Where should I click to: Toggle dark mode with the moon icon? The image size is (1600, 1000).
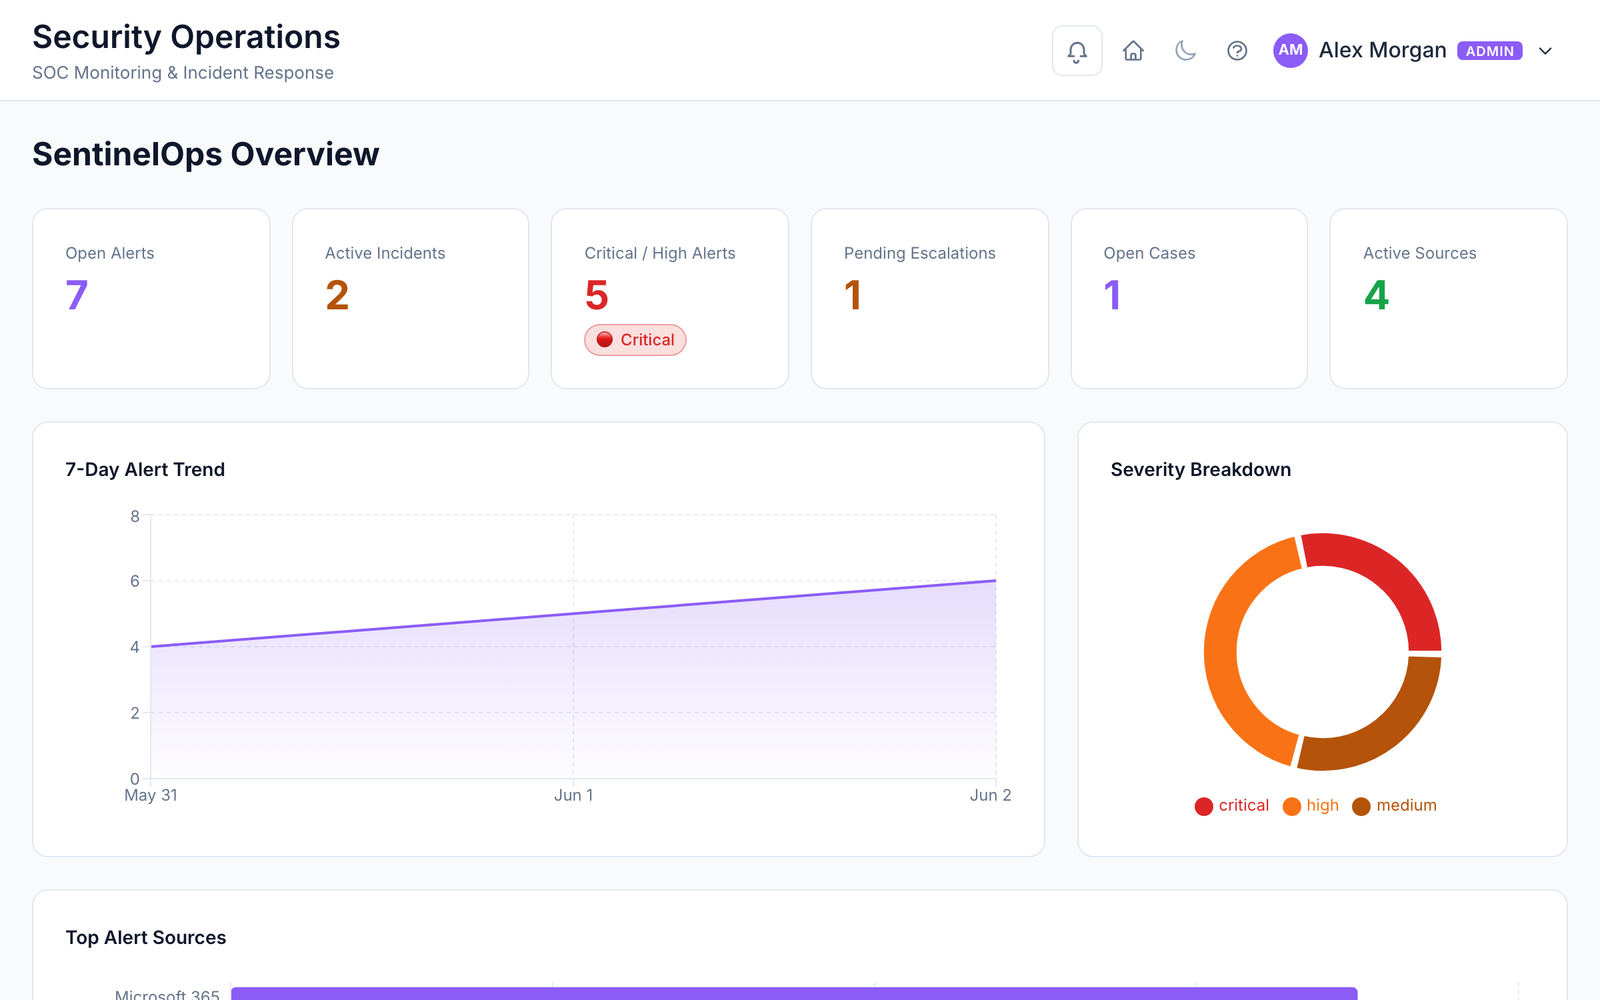pos(1185,51)
